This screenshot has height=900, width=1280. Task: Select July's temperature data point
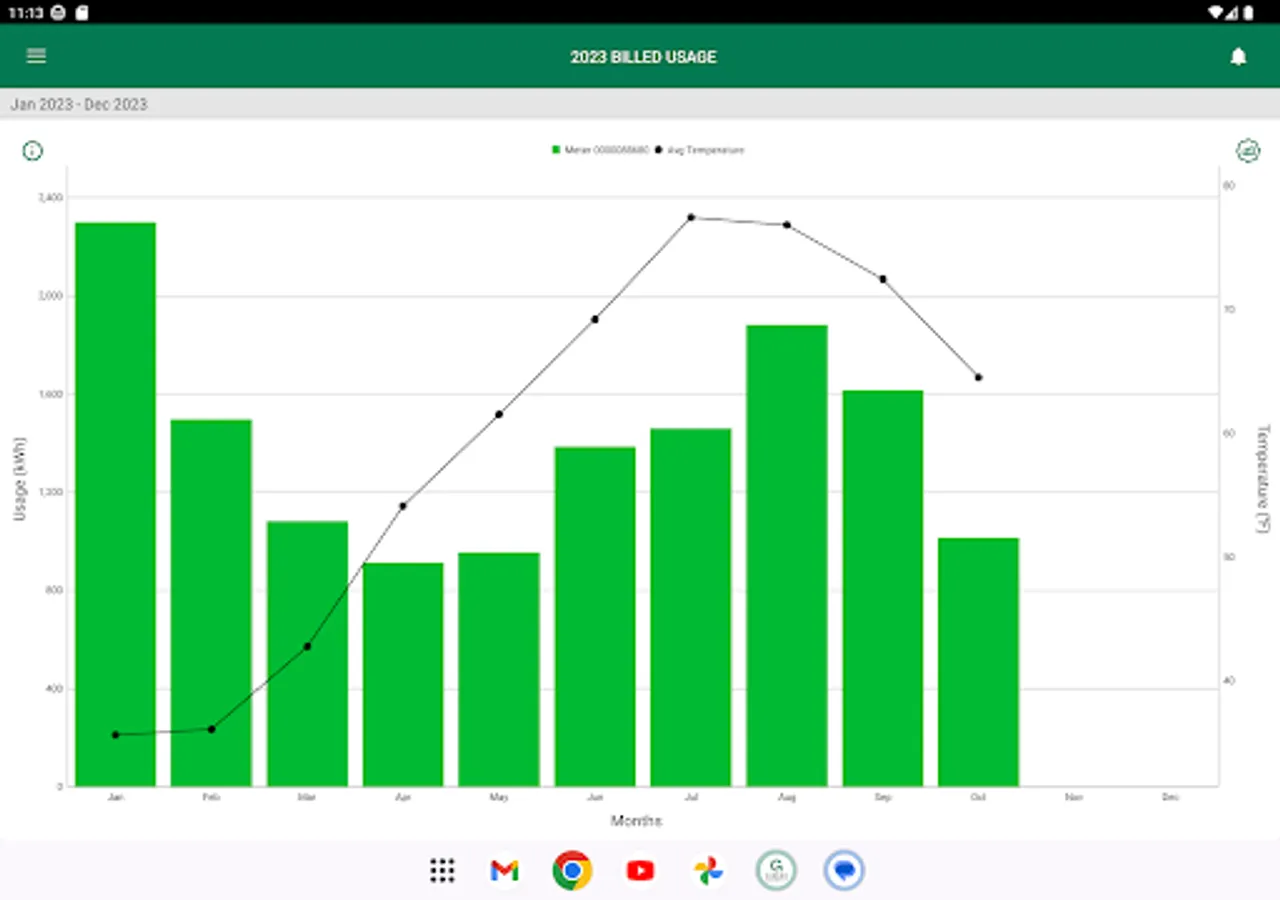691,217
